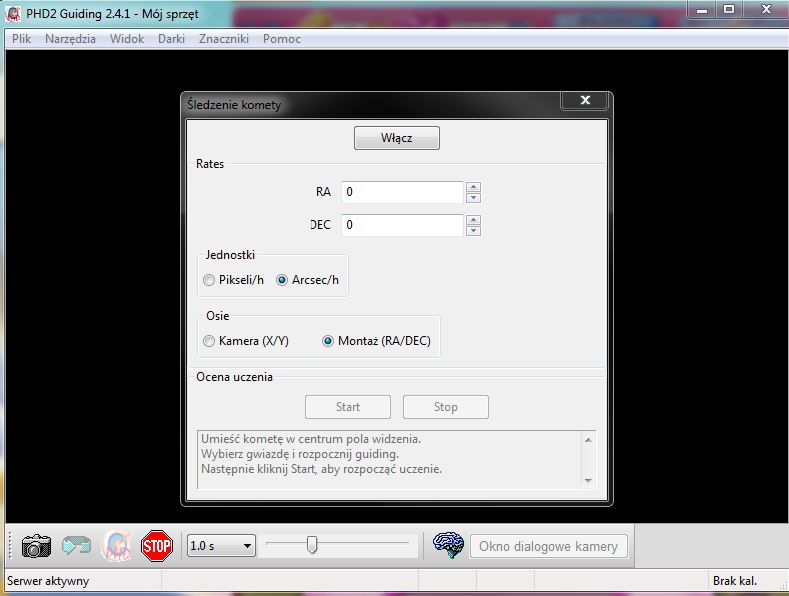Viewport: 789px width, 596px height.
Task: Click the 'Serwer aktywny' status text
Action: click(48, 581)
